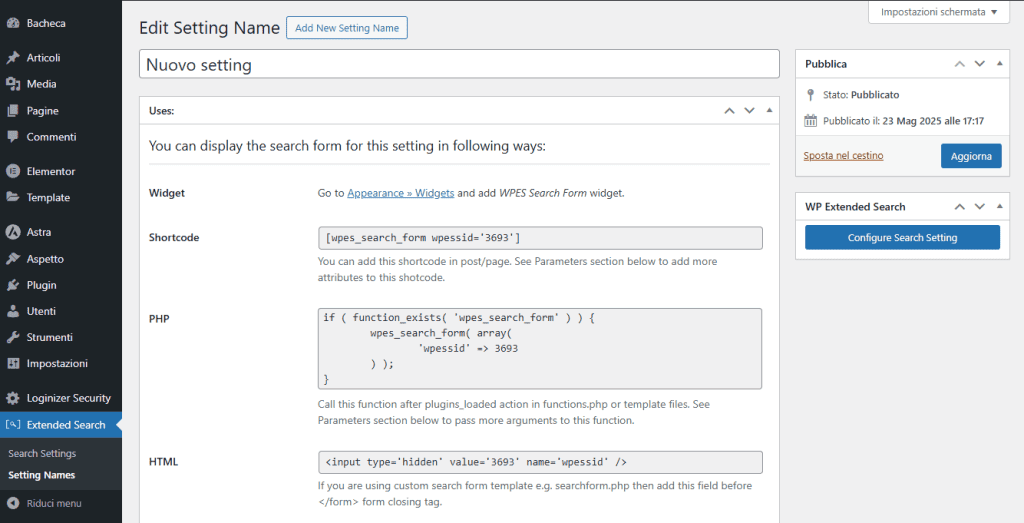The height and width of the screenshot is (523, 1024).
Task: Click the Articoli pin icon
Action: coord(13,57)
